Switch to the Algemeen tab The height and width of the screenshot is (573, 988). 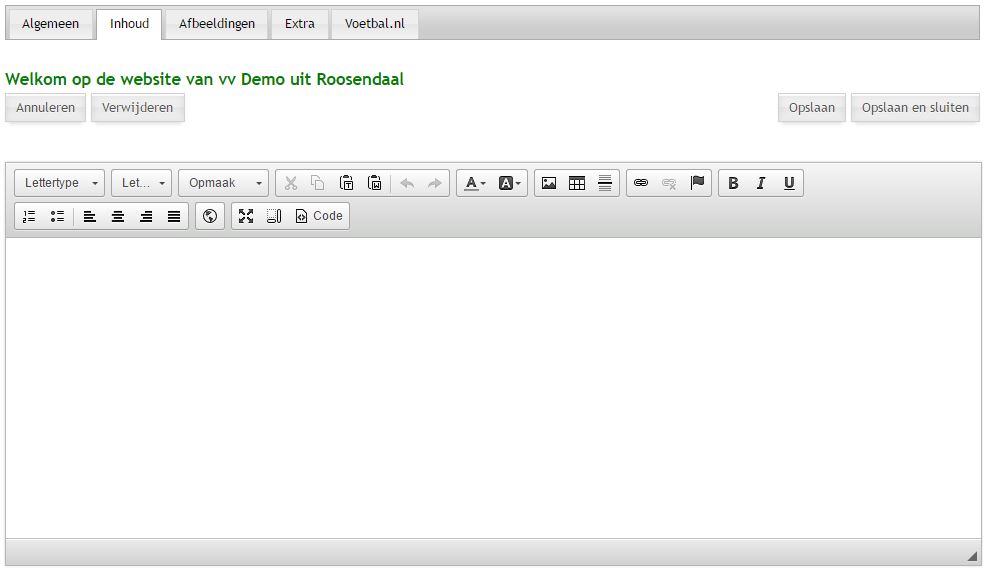pos(50,24)
